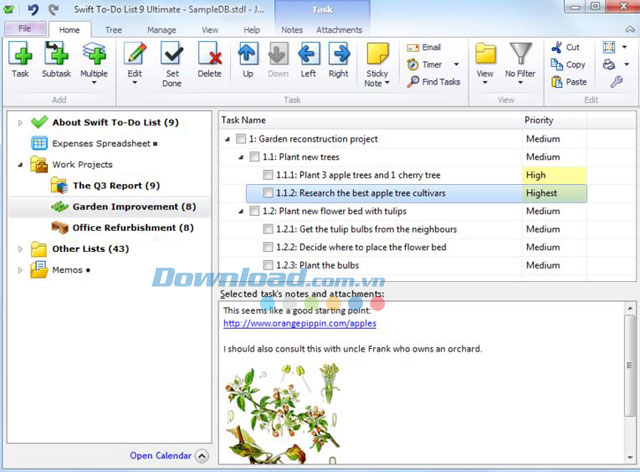
Task: Open the View ribbon tab
Action: coord(210,30)
